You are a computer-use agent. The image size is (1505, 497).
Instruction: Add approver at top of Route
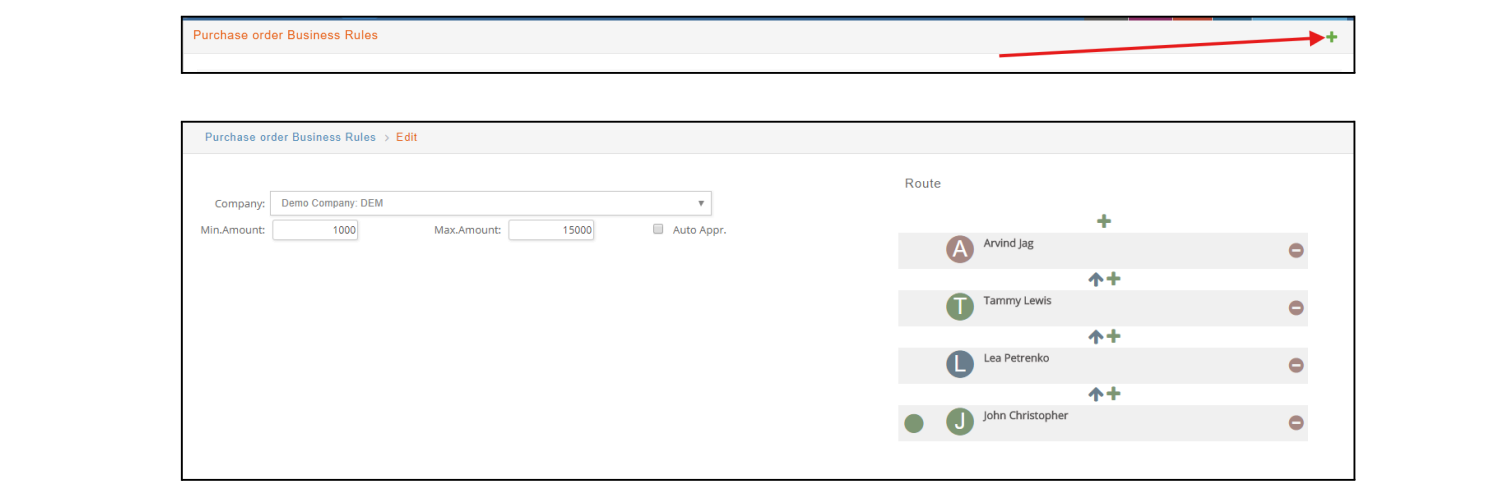[x=1103, y=221]
